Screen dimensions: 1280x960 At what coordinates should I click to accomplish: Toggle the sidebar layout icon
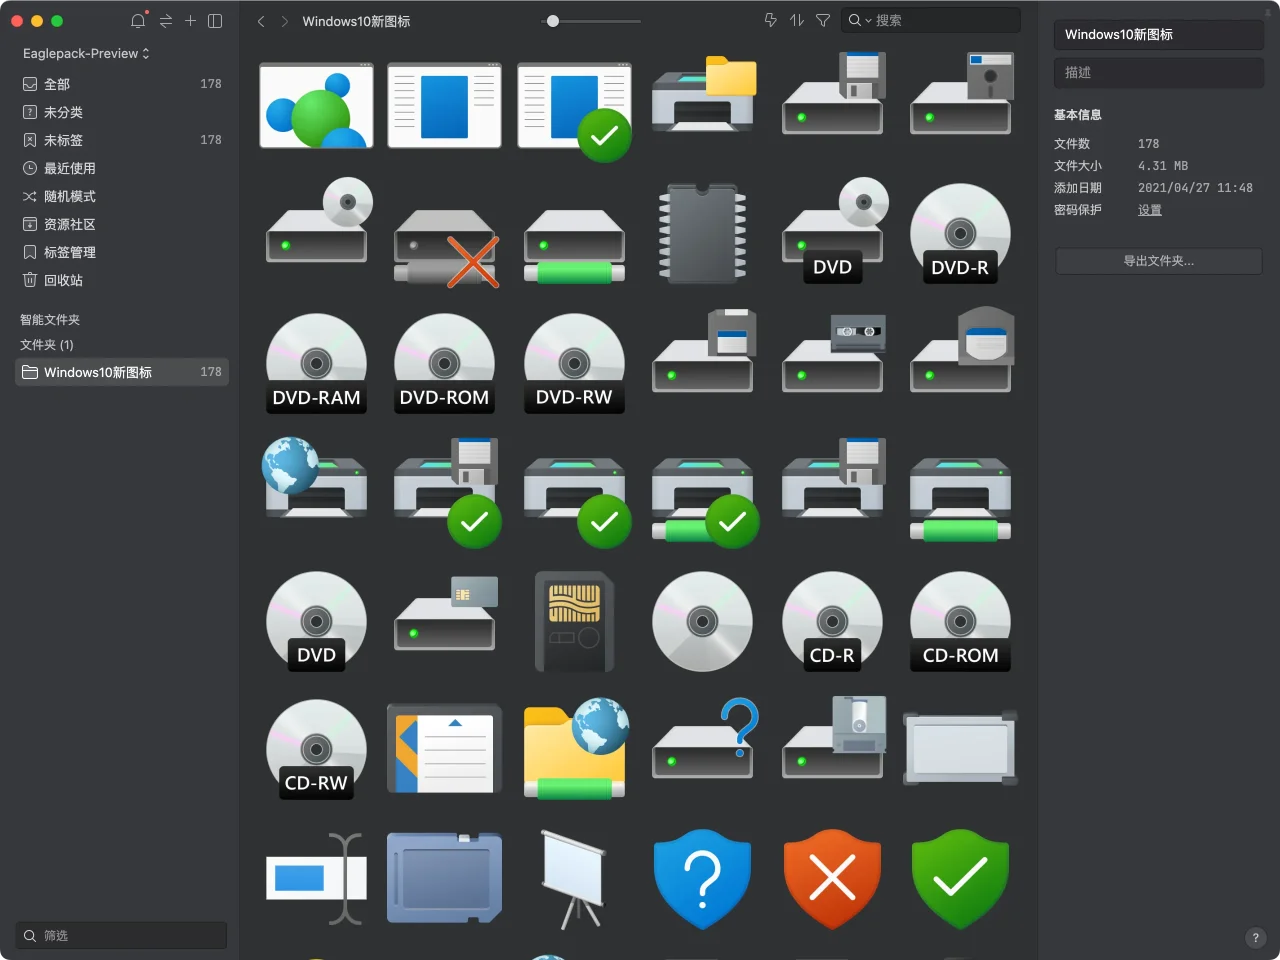click(x=215, y=21)
